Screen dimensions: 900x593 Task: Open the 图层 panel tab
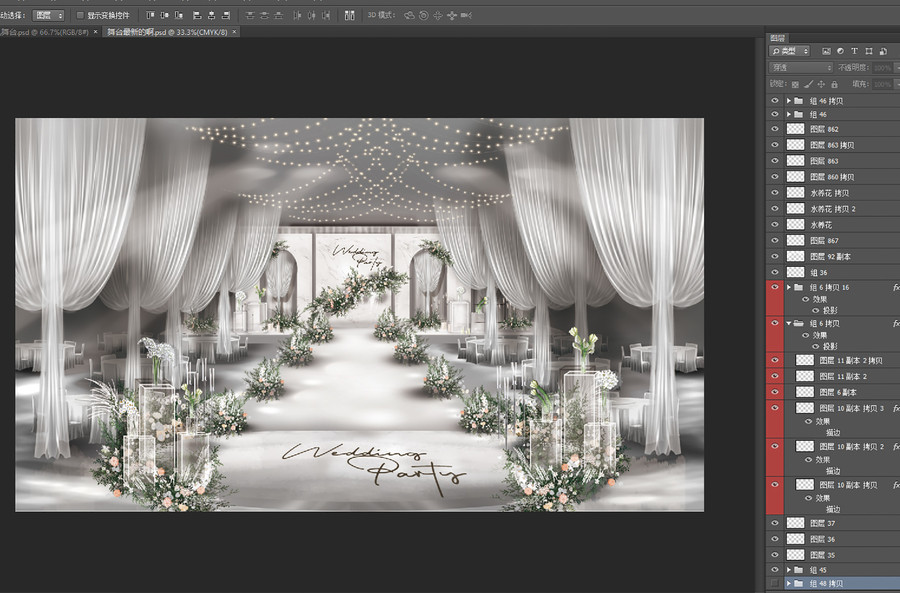[x=778, y=38]
